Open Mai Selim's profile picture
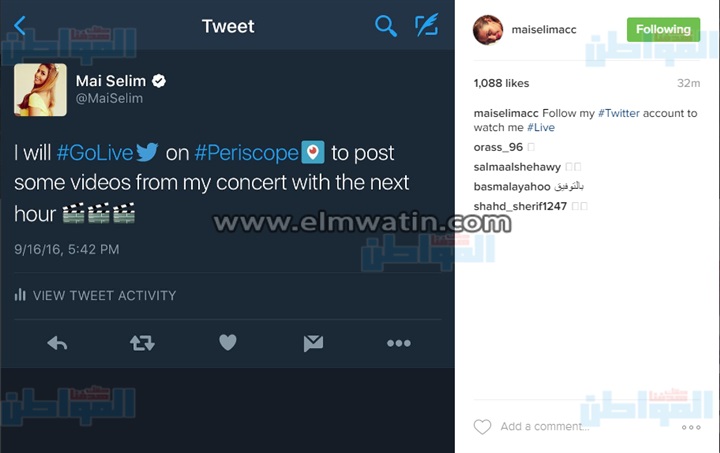 40,89
